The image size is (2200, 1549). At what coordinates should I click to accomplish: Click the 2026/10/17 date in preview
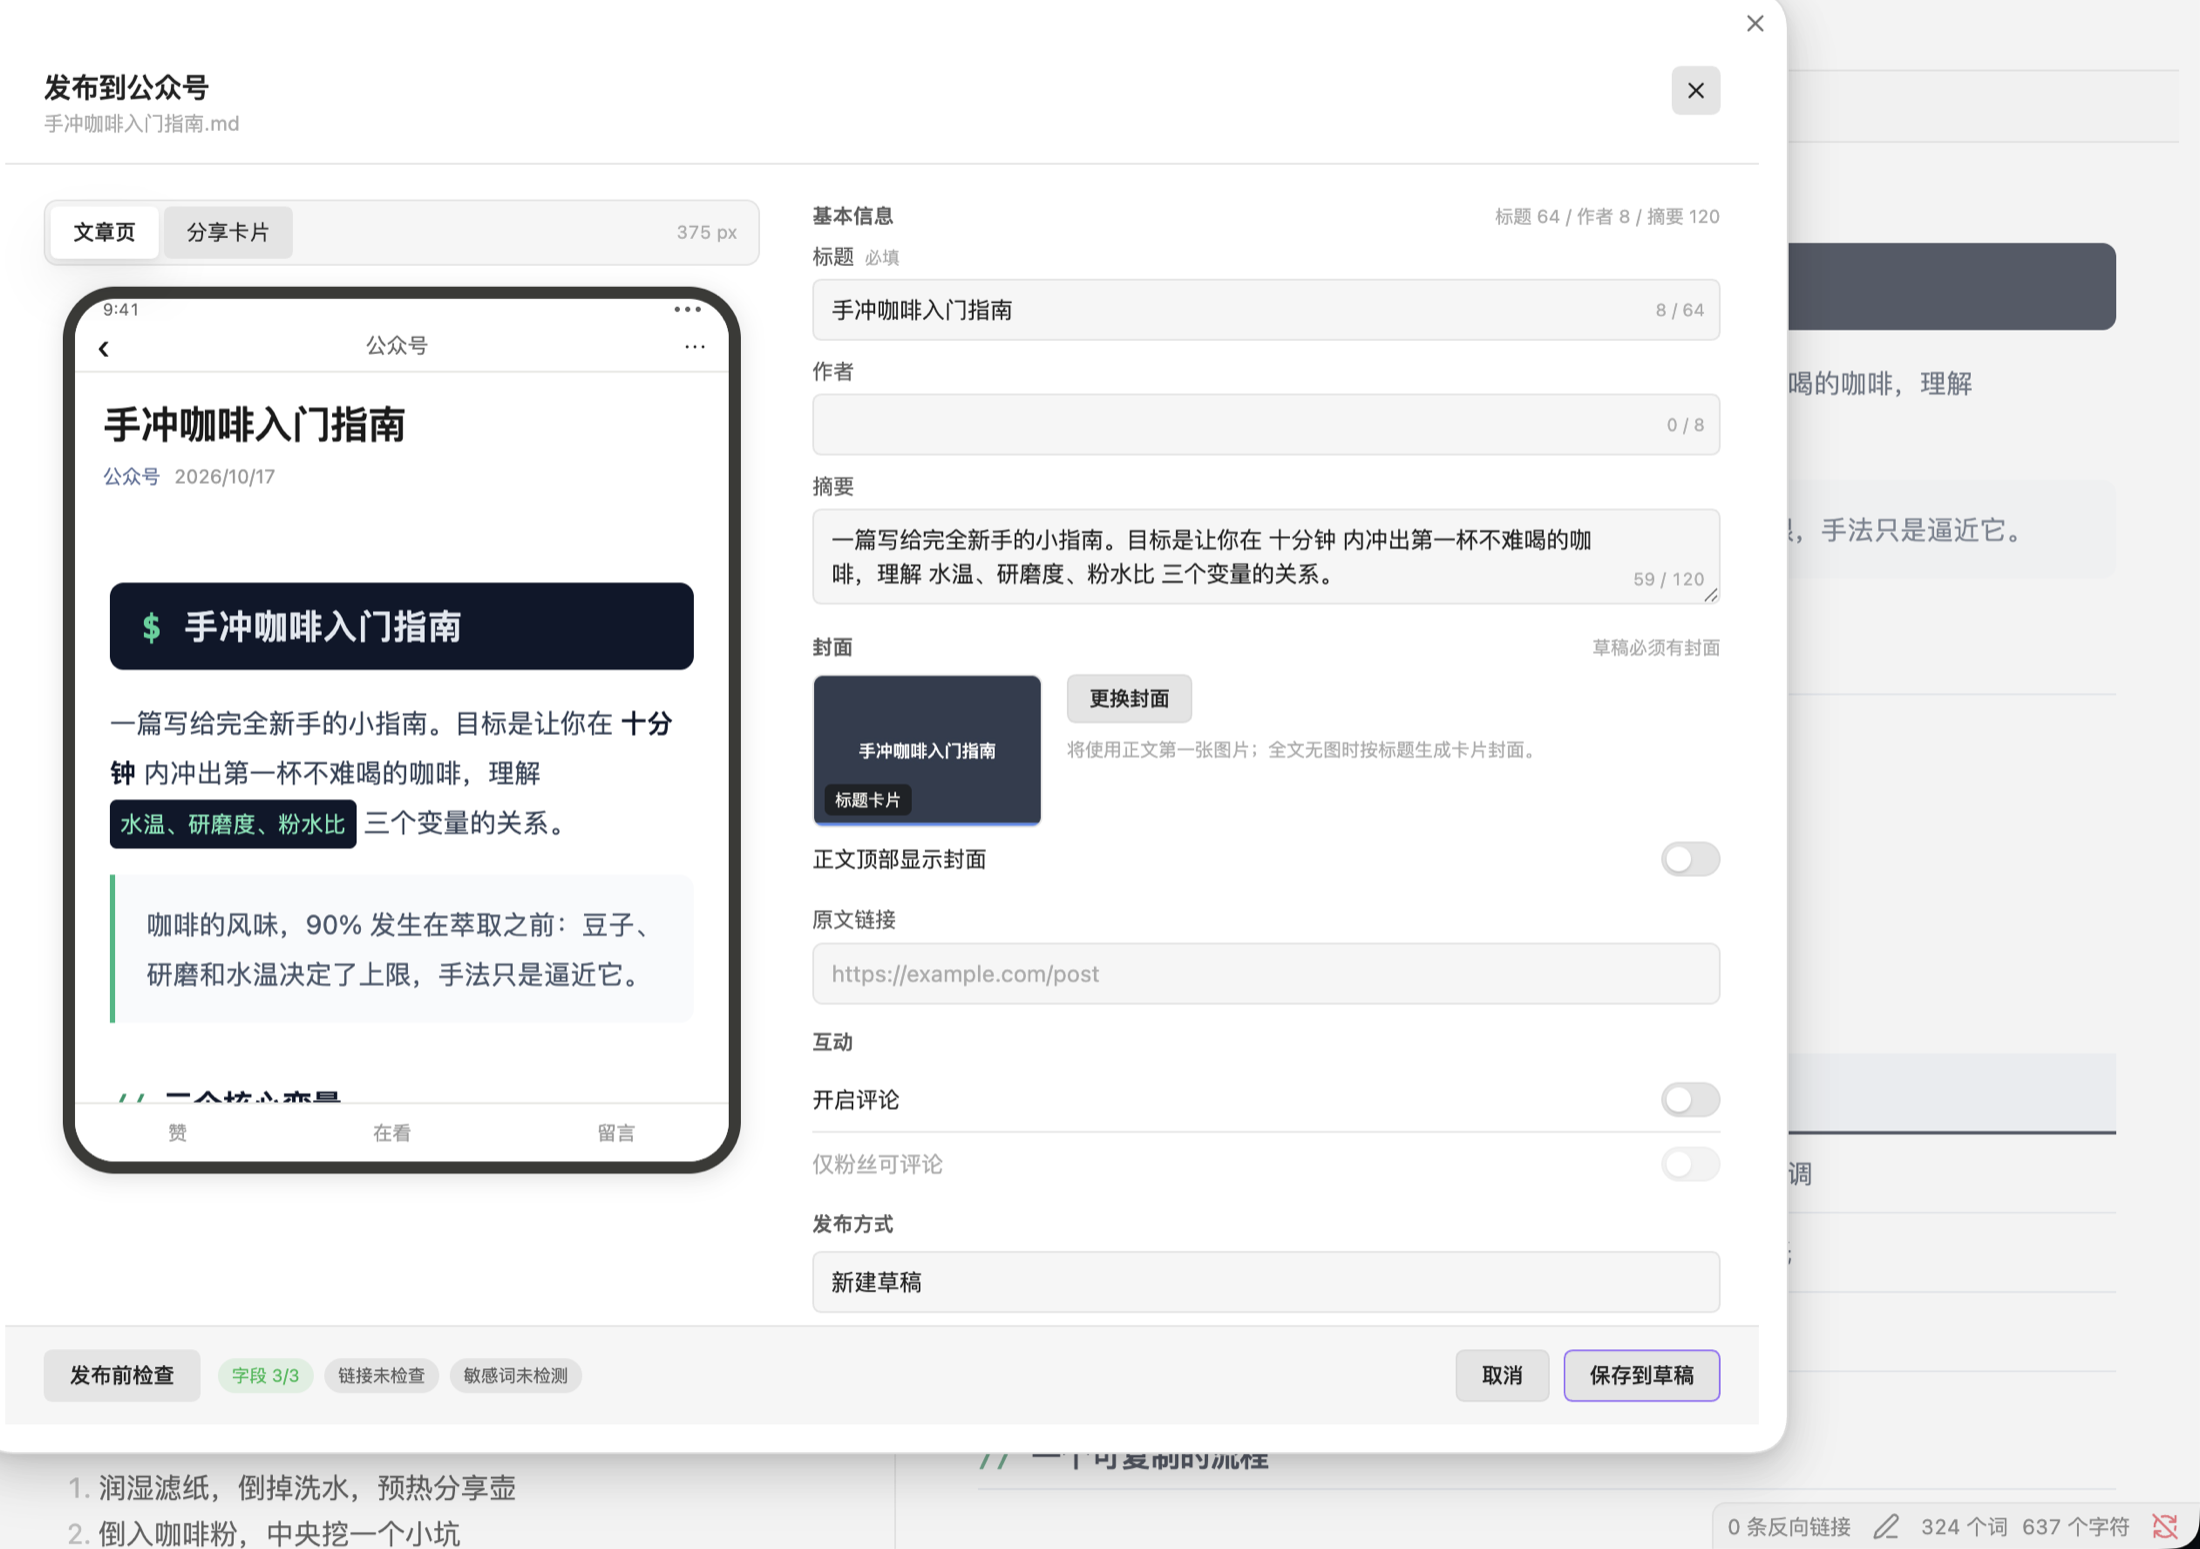[x=225, y=476]
